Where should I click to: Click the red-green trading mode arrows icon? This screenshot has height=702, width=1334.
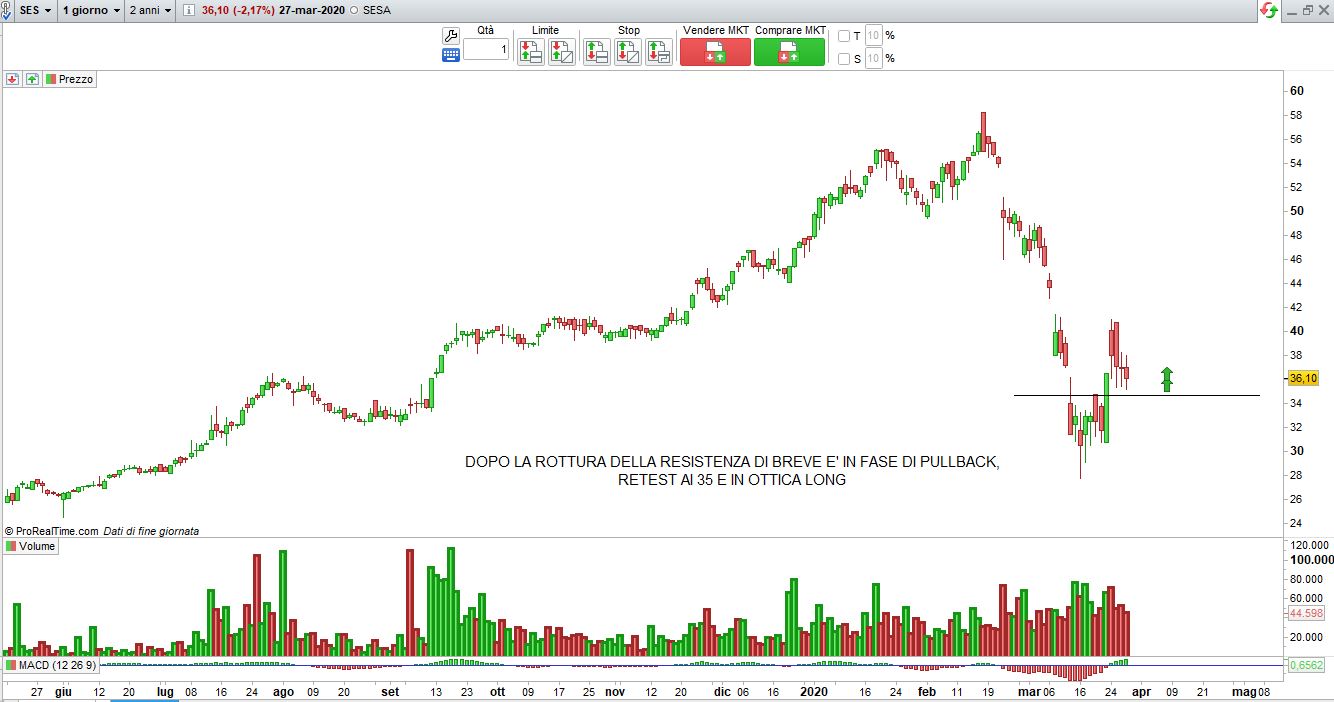[1267, 10]
